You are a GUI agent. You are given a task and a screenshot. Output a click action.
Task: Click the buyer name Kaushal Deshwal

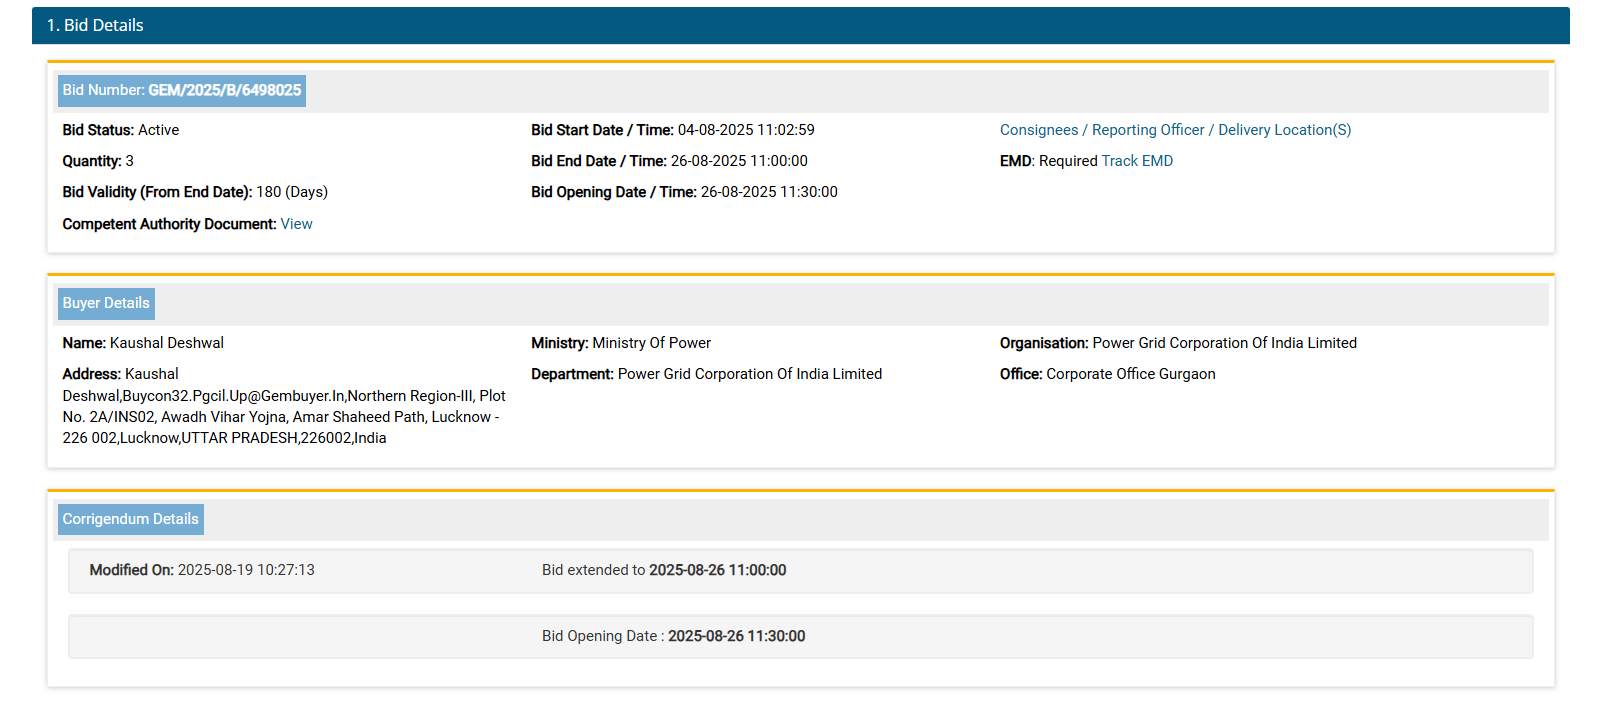(166, 343)
